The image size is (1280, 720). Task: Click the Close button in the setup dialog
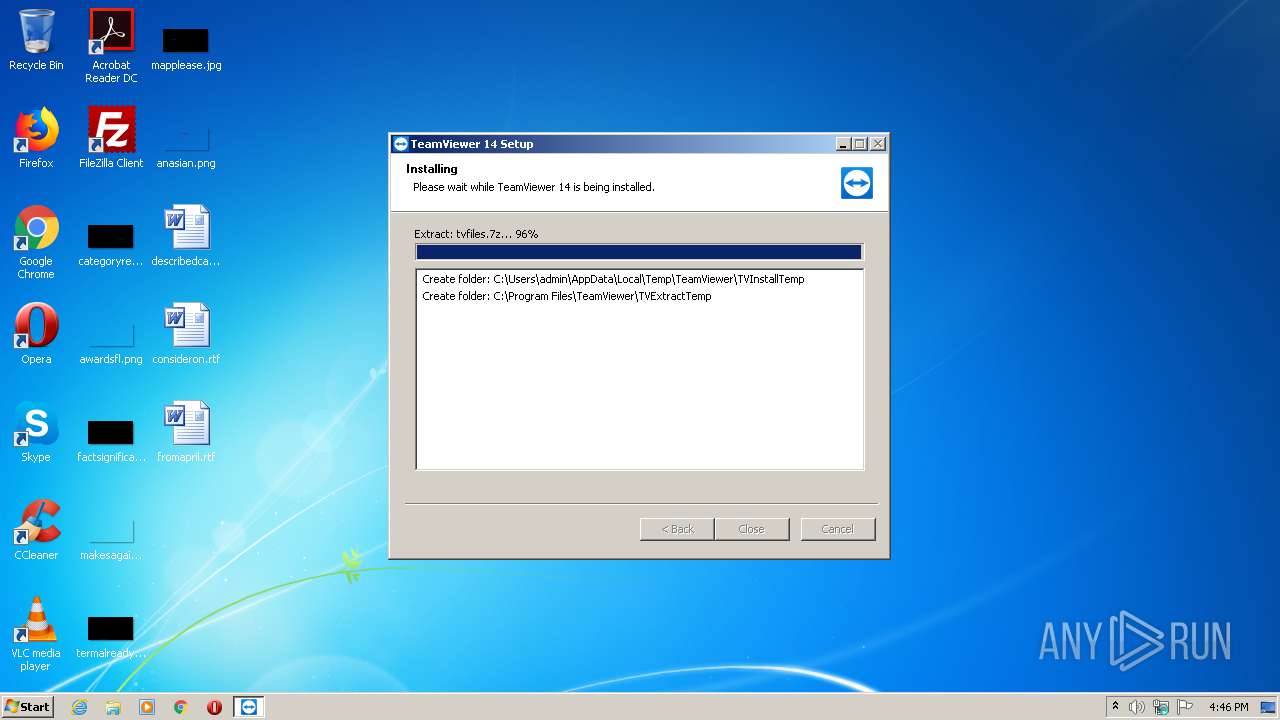tap(751, 529)
